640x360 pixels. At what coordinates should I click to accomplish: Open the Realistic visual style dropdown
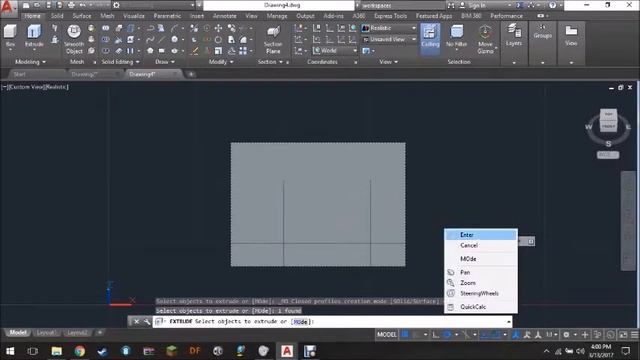tap(389, 28)
